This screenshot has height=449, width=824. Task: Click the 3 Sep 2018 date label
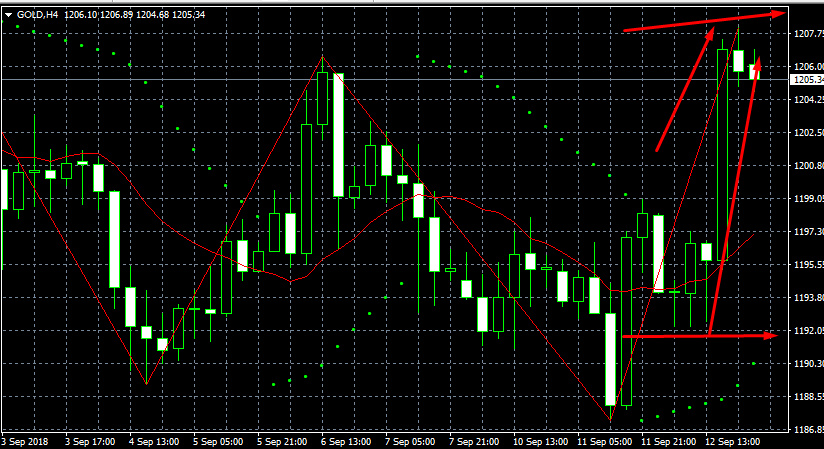click(25, 442)
